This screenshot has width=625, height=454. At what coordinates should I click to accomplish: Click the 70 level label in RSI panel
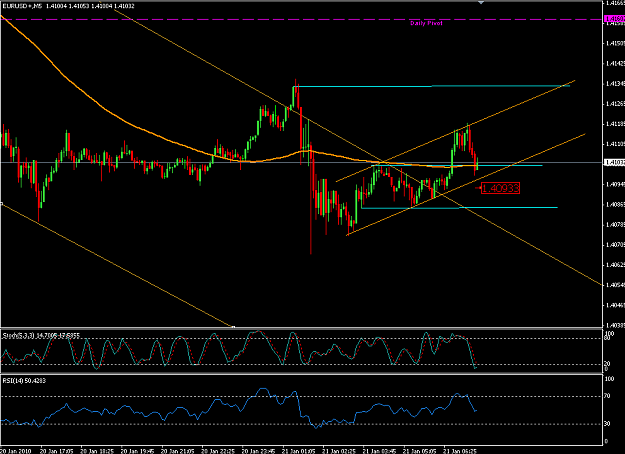point(607,396)
